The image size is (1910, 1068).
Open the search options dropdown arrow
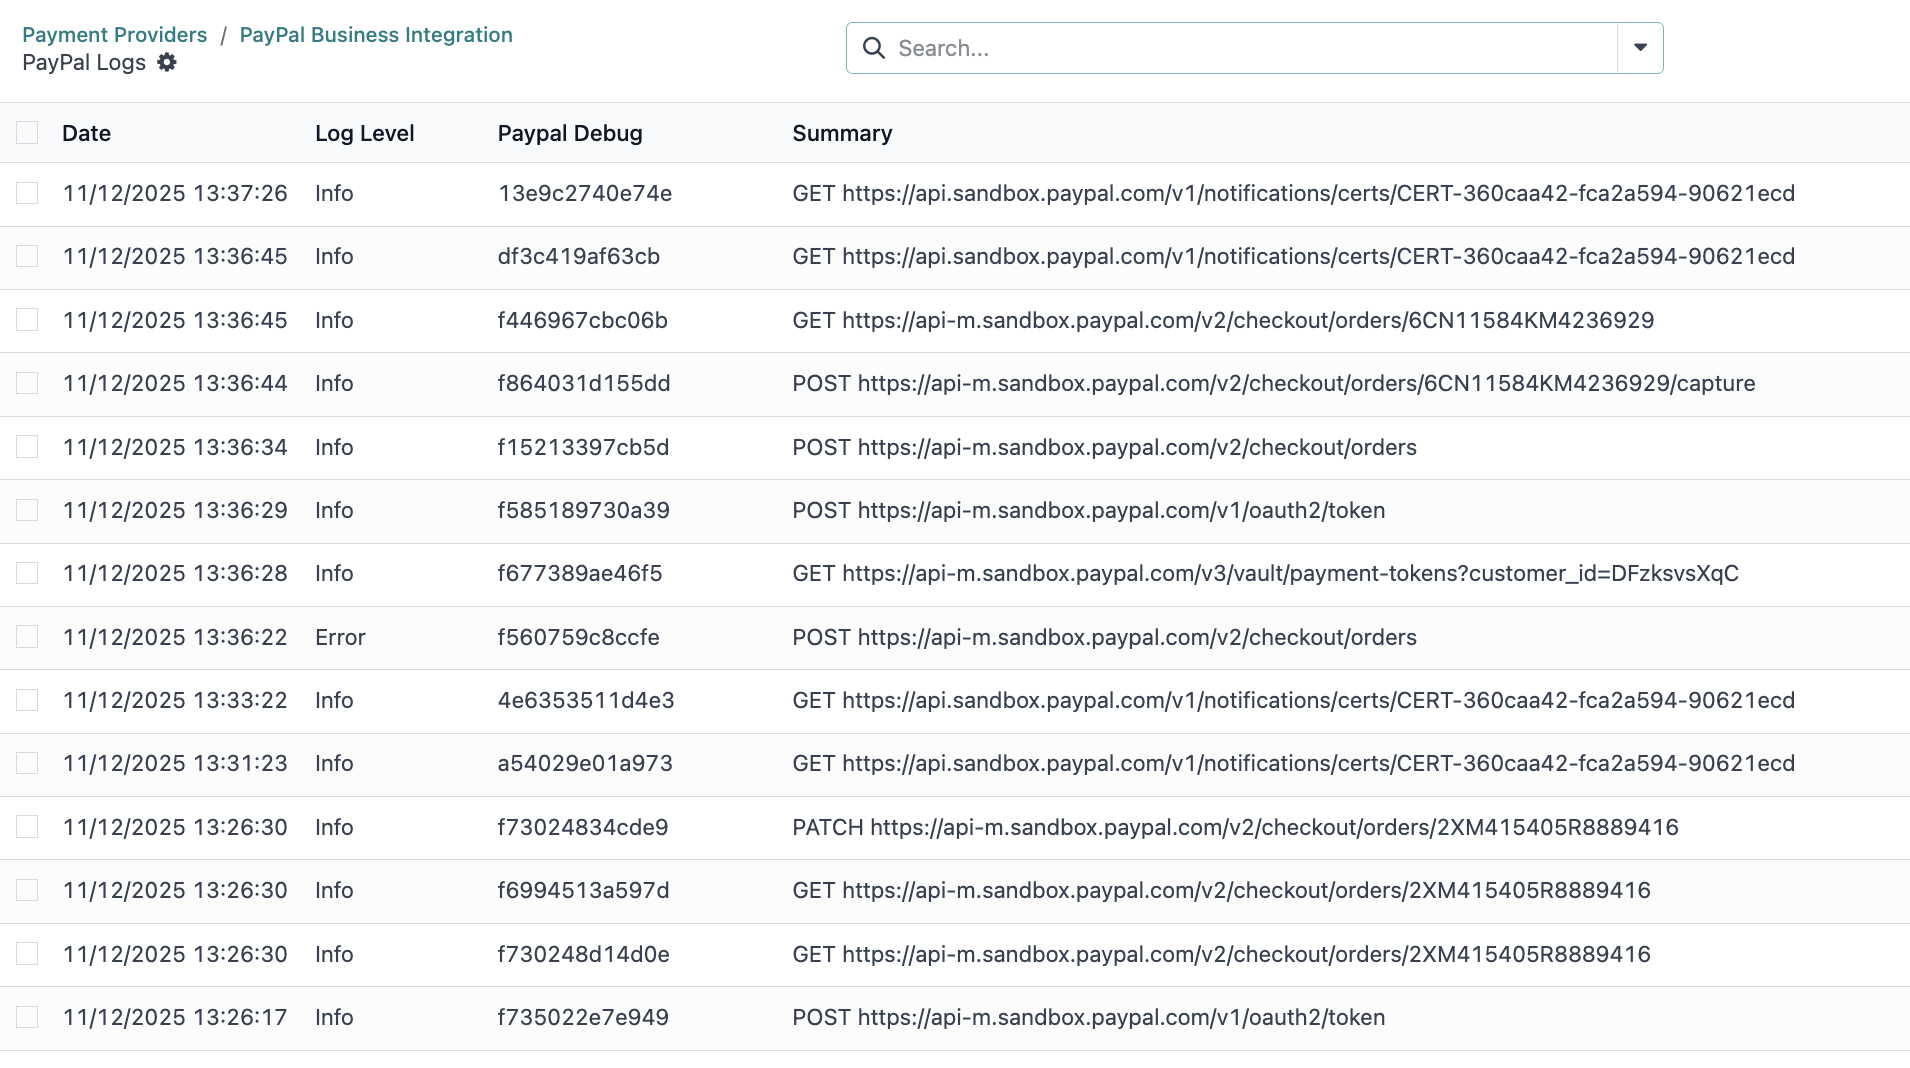[x=1640, y=48]
